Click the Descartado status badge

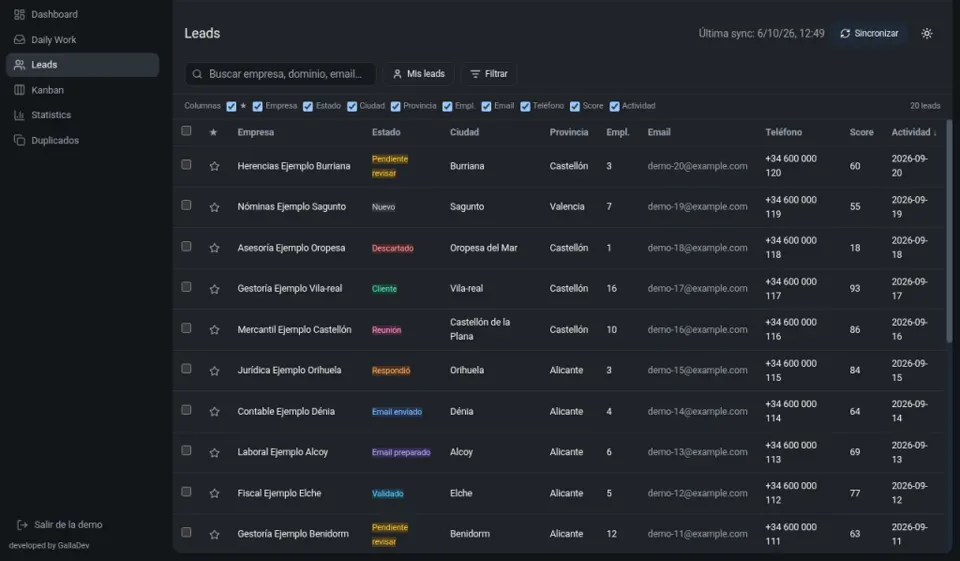point(392,248)
